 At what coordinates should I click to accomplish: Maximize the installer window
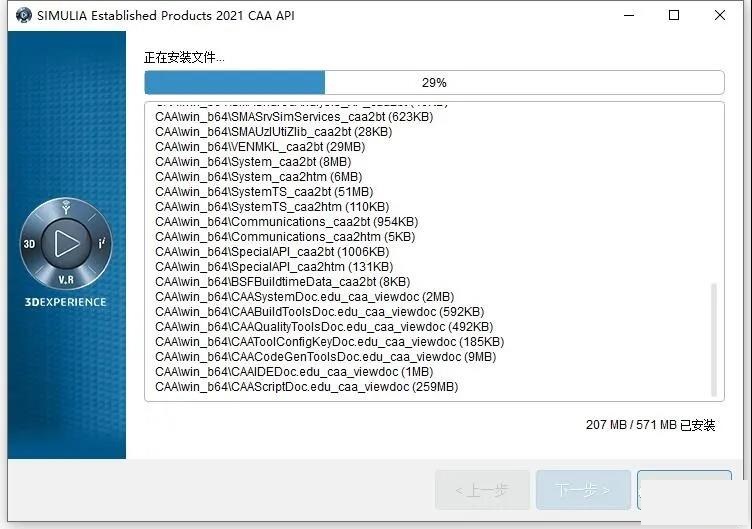pyautogui.click(x=674, y=15)
